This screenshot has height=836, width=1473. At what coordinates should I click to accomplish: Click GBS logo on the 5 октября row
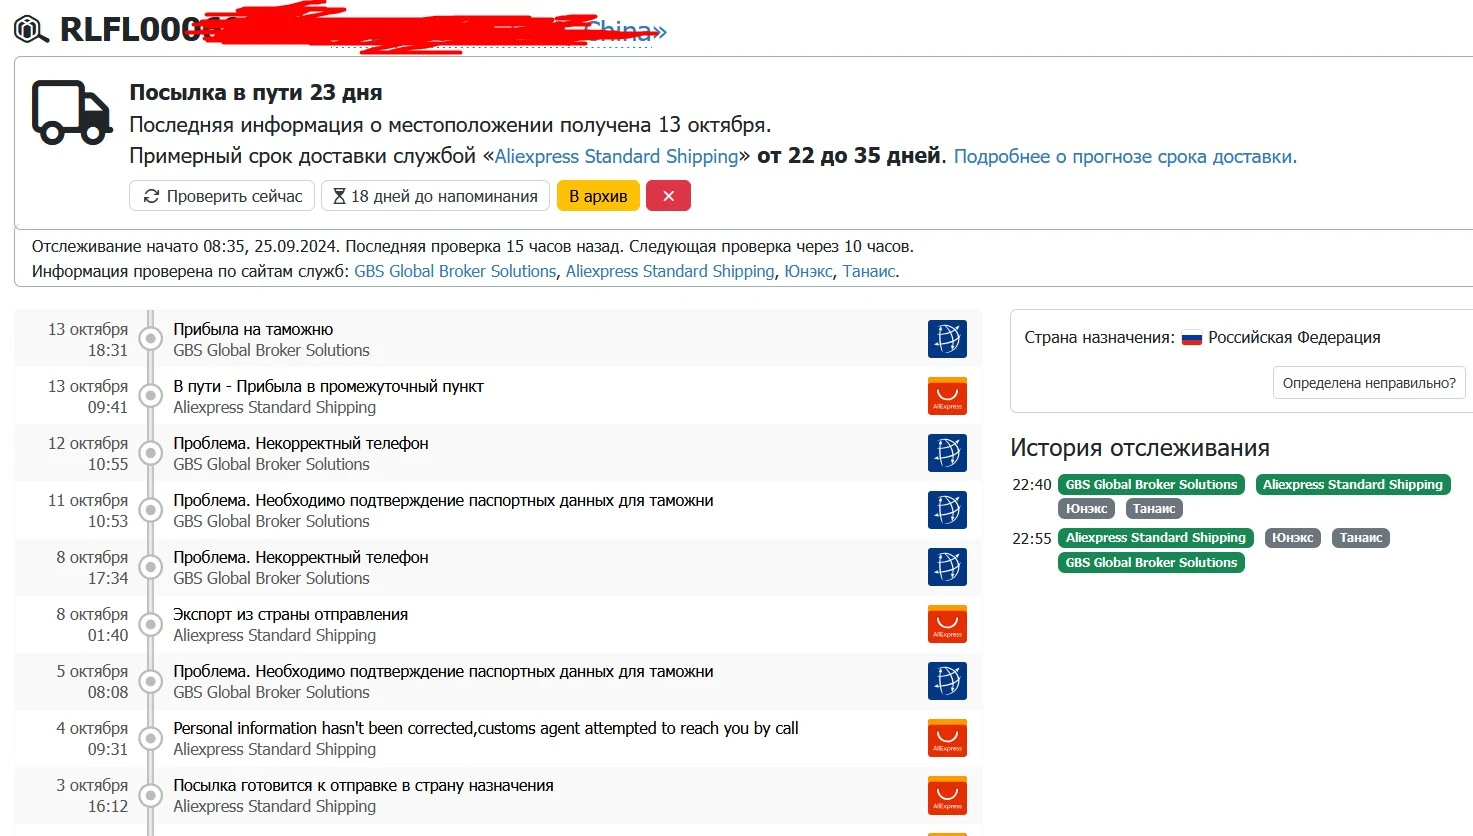click(947, 681)
